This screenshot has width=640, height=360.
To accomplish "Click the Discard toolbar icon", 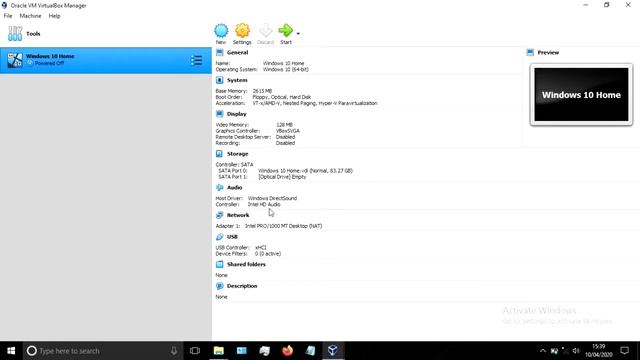I will [265, 31].
